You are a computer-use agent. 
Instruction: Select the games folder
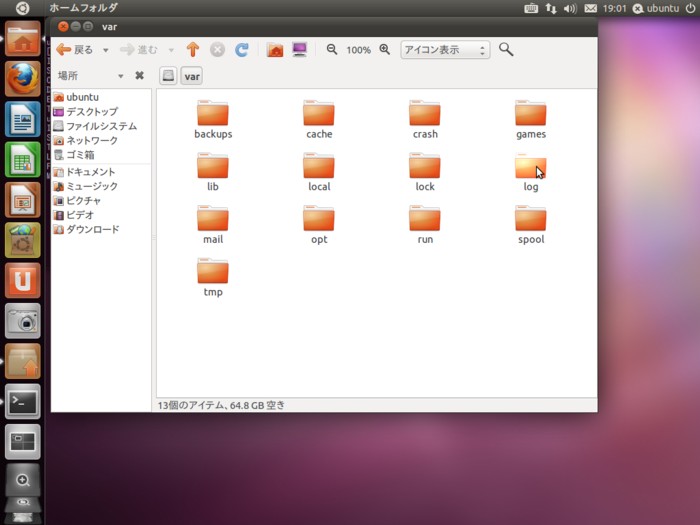(x=531, y=119)
